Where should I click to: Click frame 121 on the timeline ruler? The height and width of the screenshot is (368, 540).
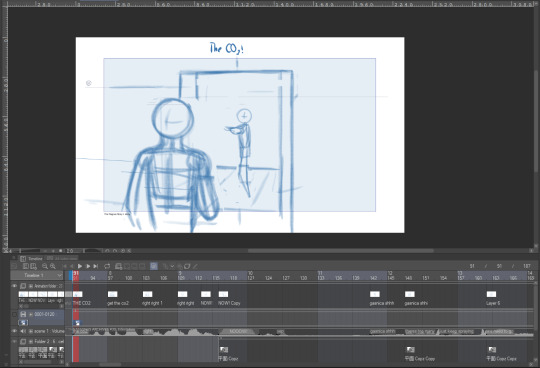[x=250, y=278]
